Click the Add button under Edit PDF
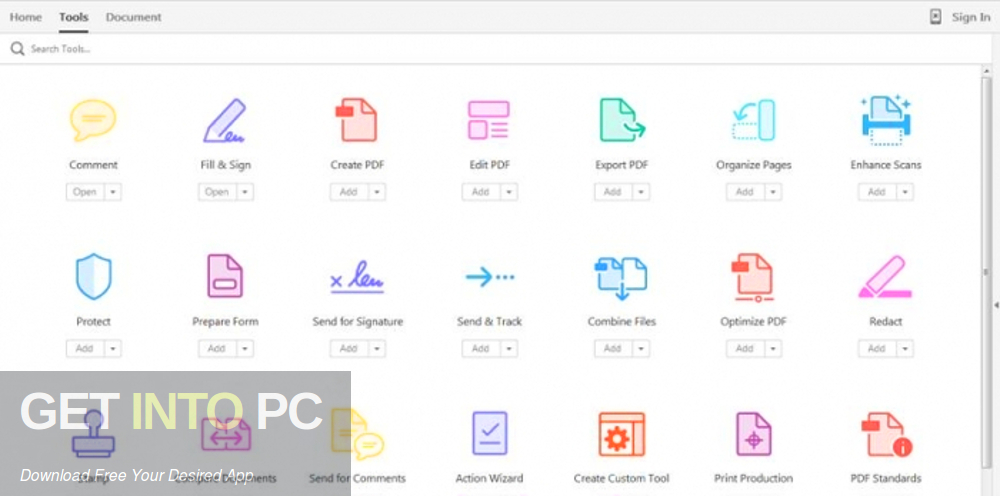 (x=481, y=192)
